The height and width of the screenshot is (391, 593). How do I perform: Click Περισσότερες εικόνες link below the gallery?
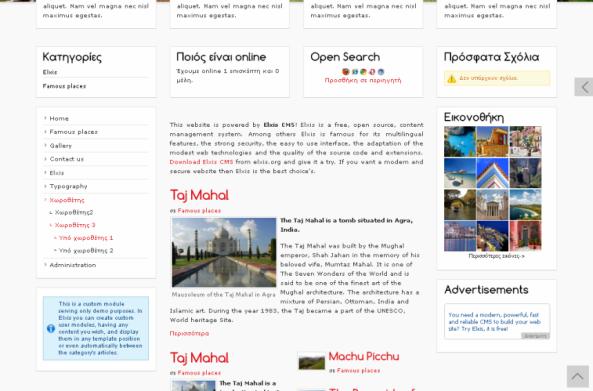pos(496,256)
